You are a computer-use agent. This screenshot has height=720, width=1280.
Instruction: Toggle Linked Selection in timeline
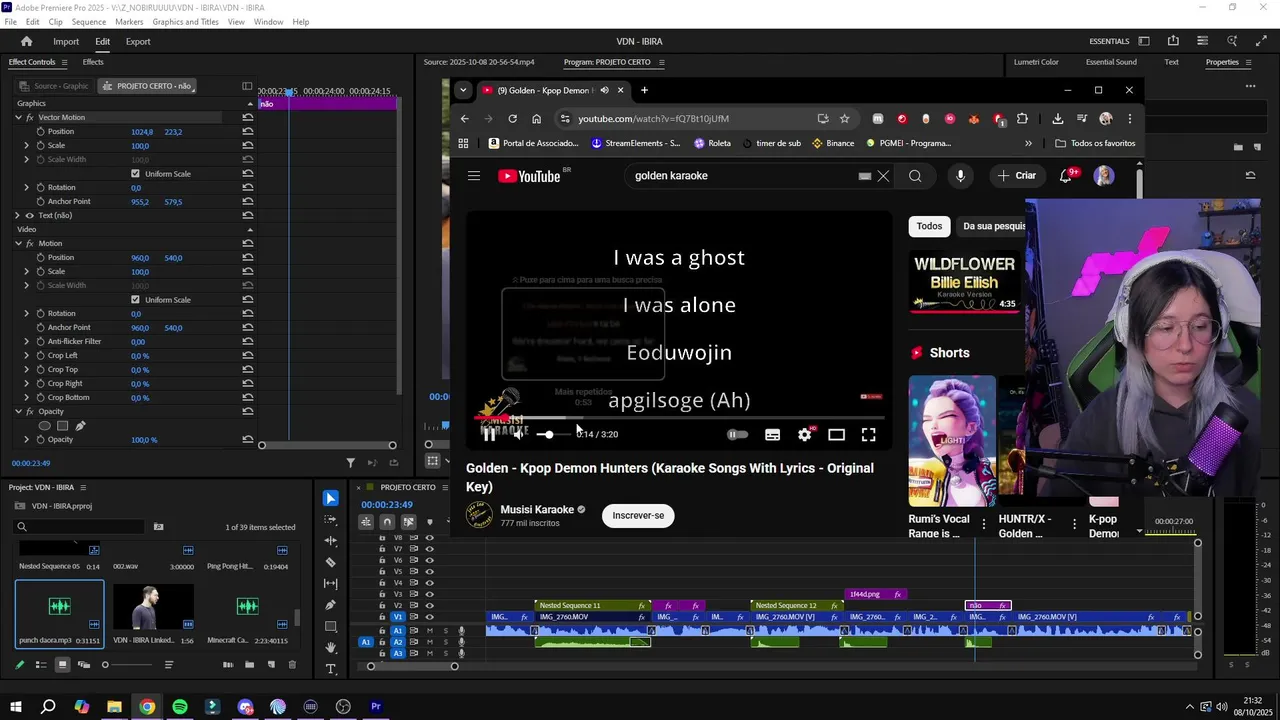tap(408, 522)
